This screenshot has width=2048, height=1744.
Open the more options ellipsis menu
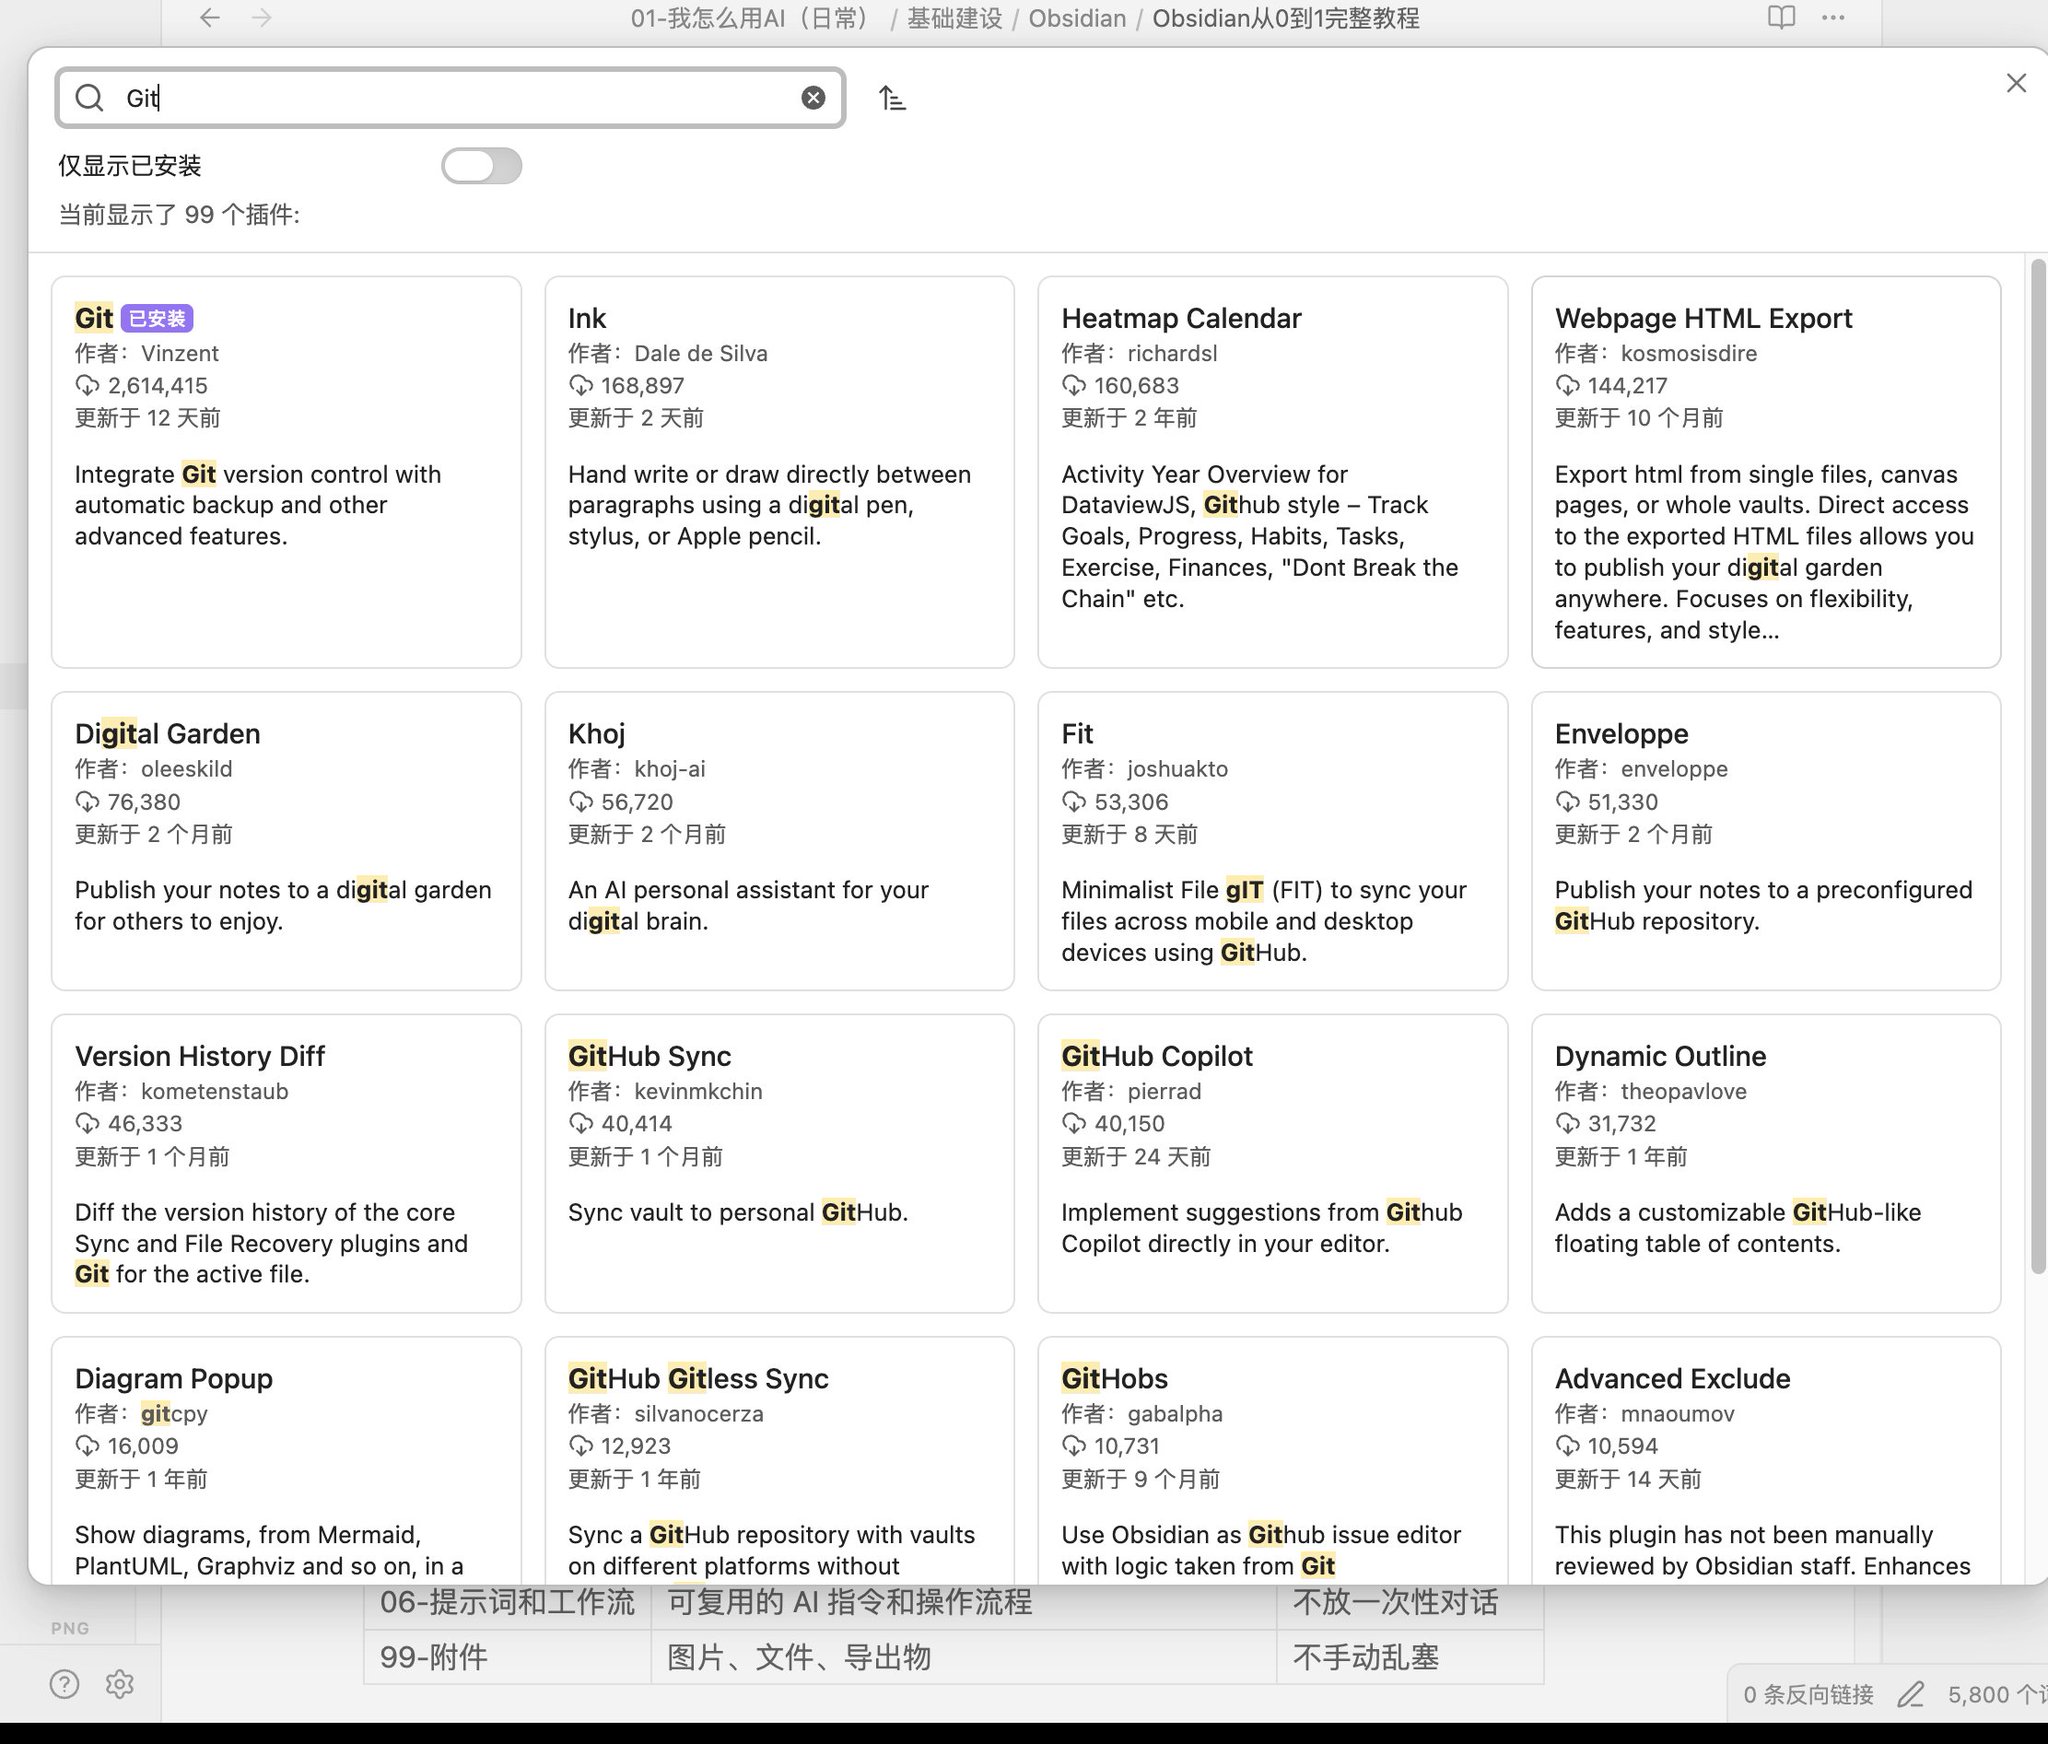point(1833,17)
